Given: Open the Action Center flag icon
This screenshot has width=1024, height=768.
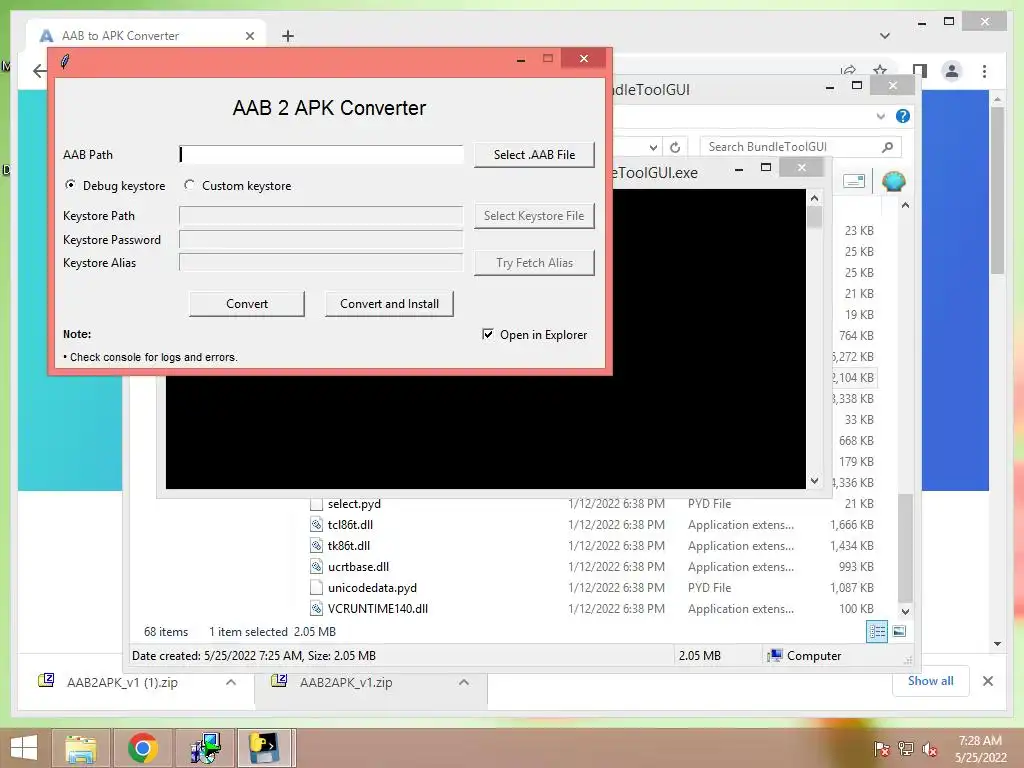Looking at the screenshot, I should pos(881,749).
